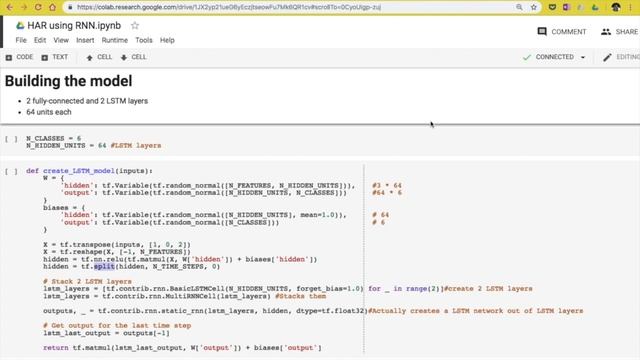The width and height of the screenshot is (640, 360).
Task: Click the browser forward arrow
Action: point(23,7)
